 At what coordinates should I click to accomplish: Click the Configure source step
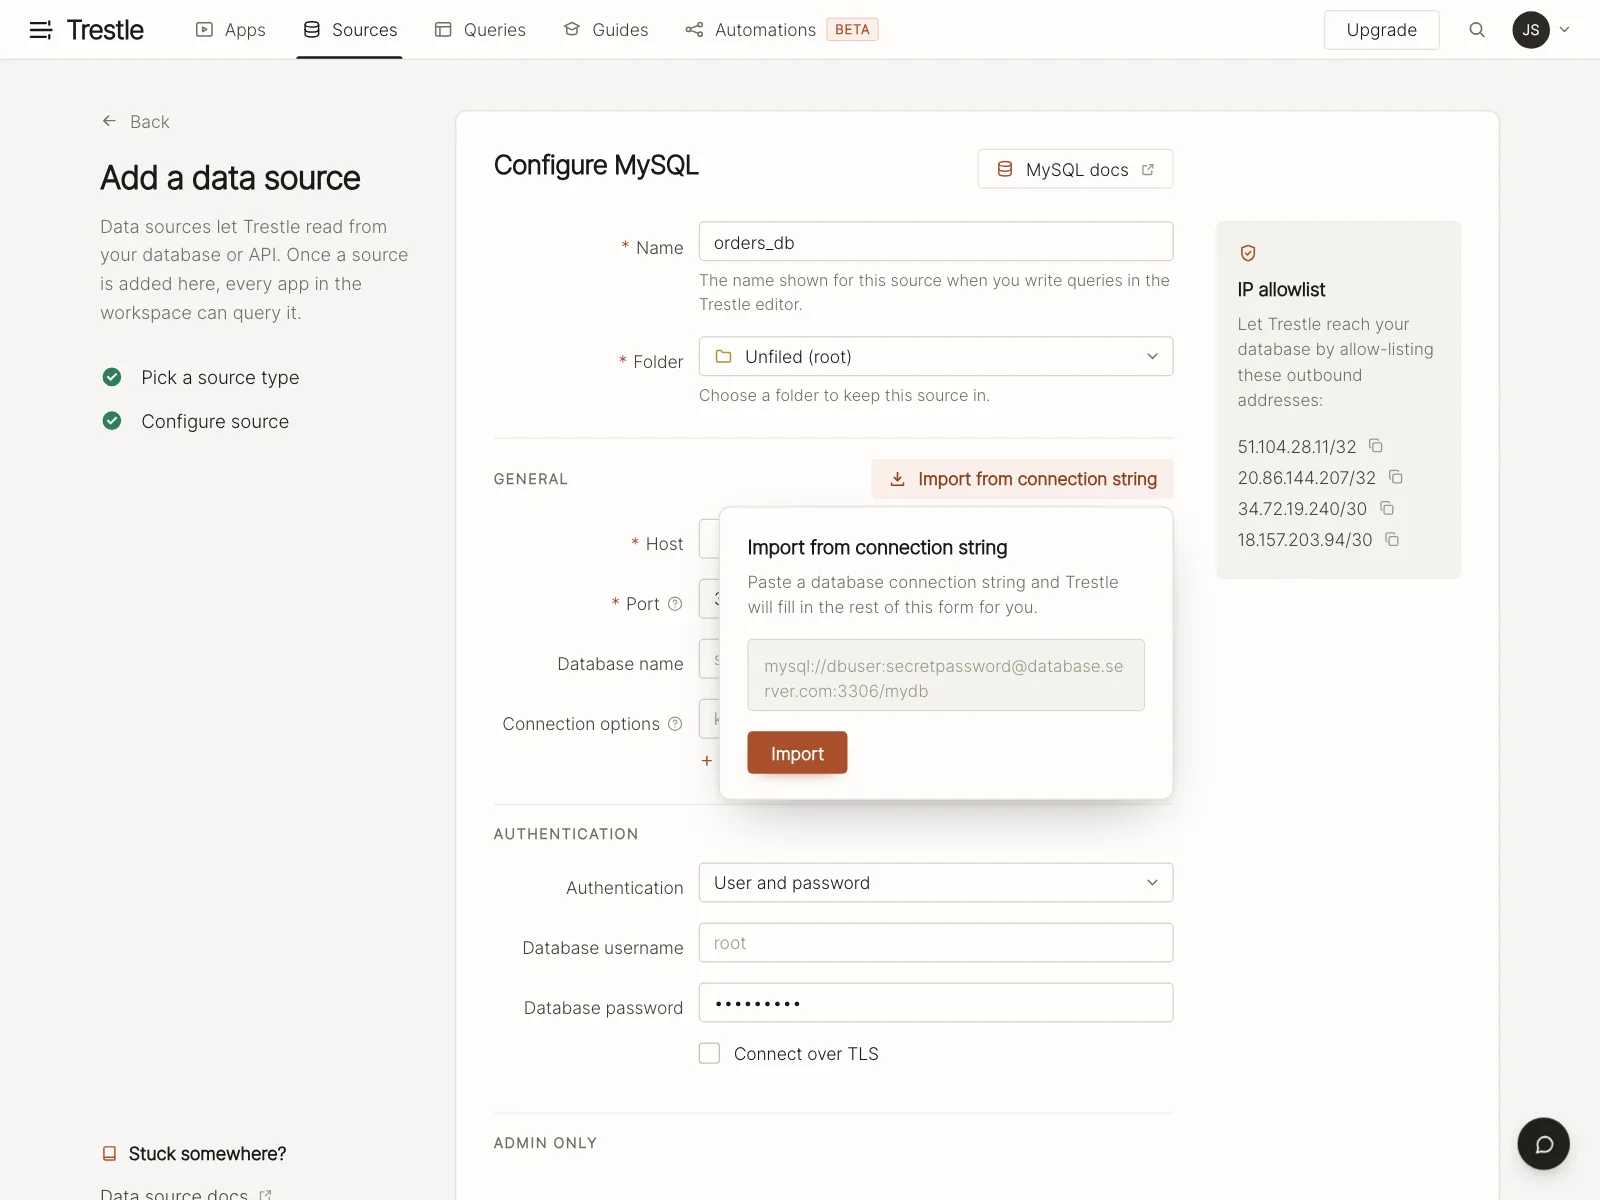click(x=215, y=421)
